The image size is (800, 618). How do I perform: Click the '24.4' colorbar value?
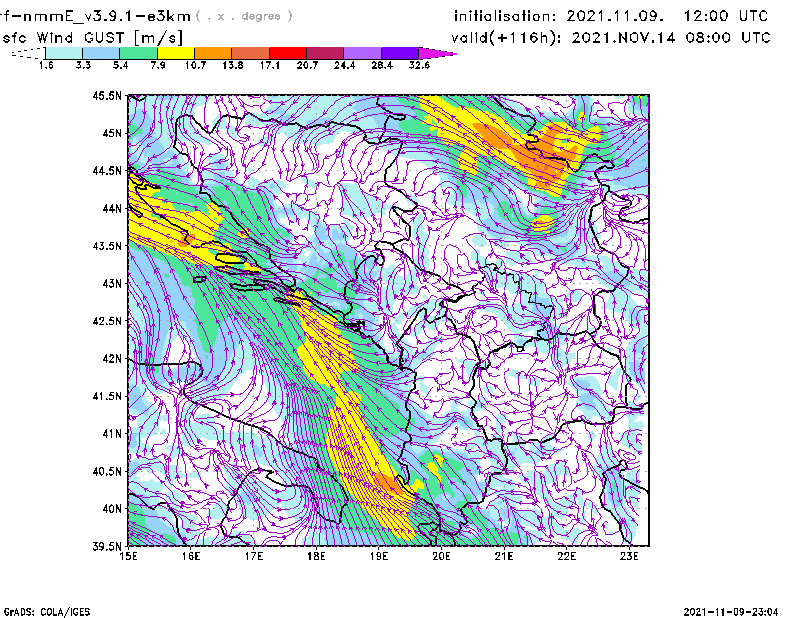pos(344,65)
